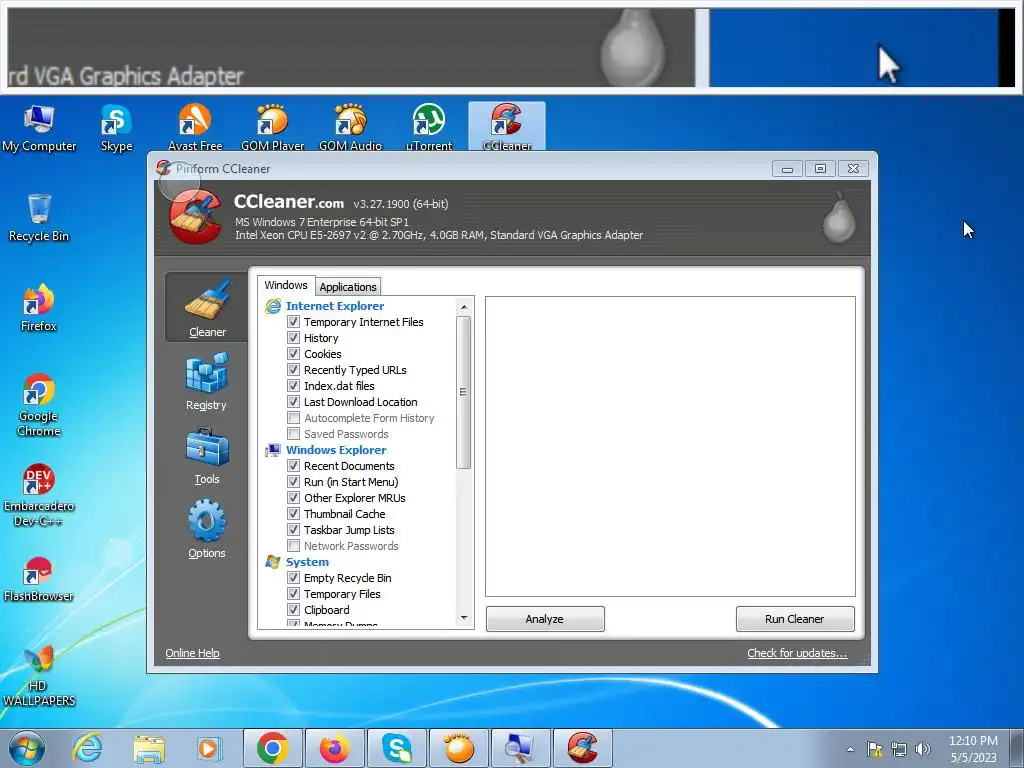Image resolution: width=1024 pixels, height=768 pixels.
Task: Click the System section icon
Action: (272, 562)
